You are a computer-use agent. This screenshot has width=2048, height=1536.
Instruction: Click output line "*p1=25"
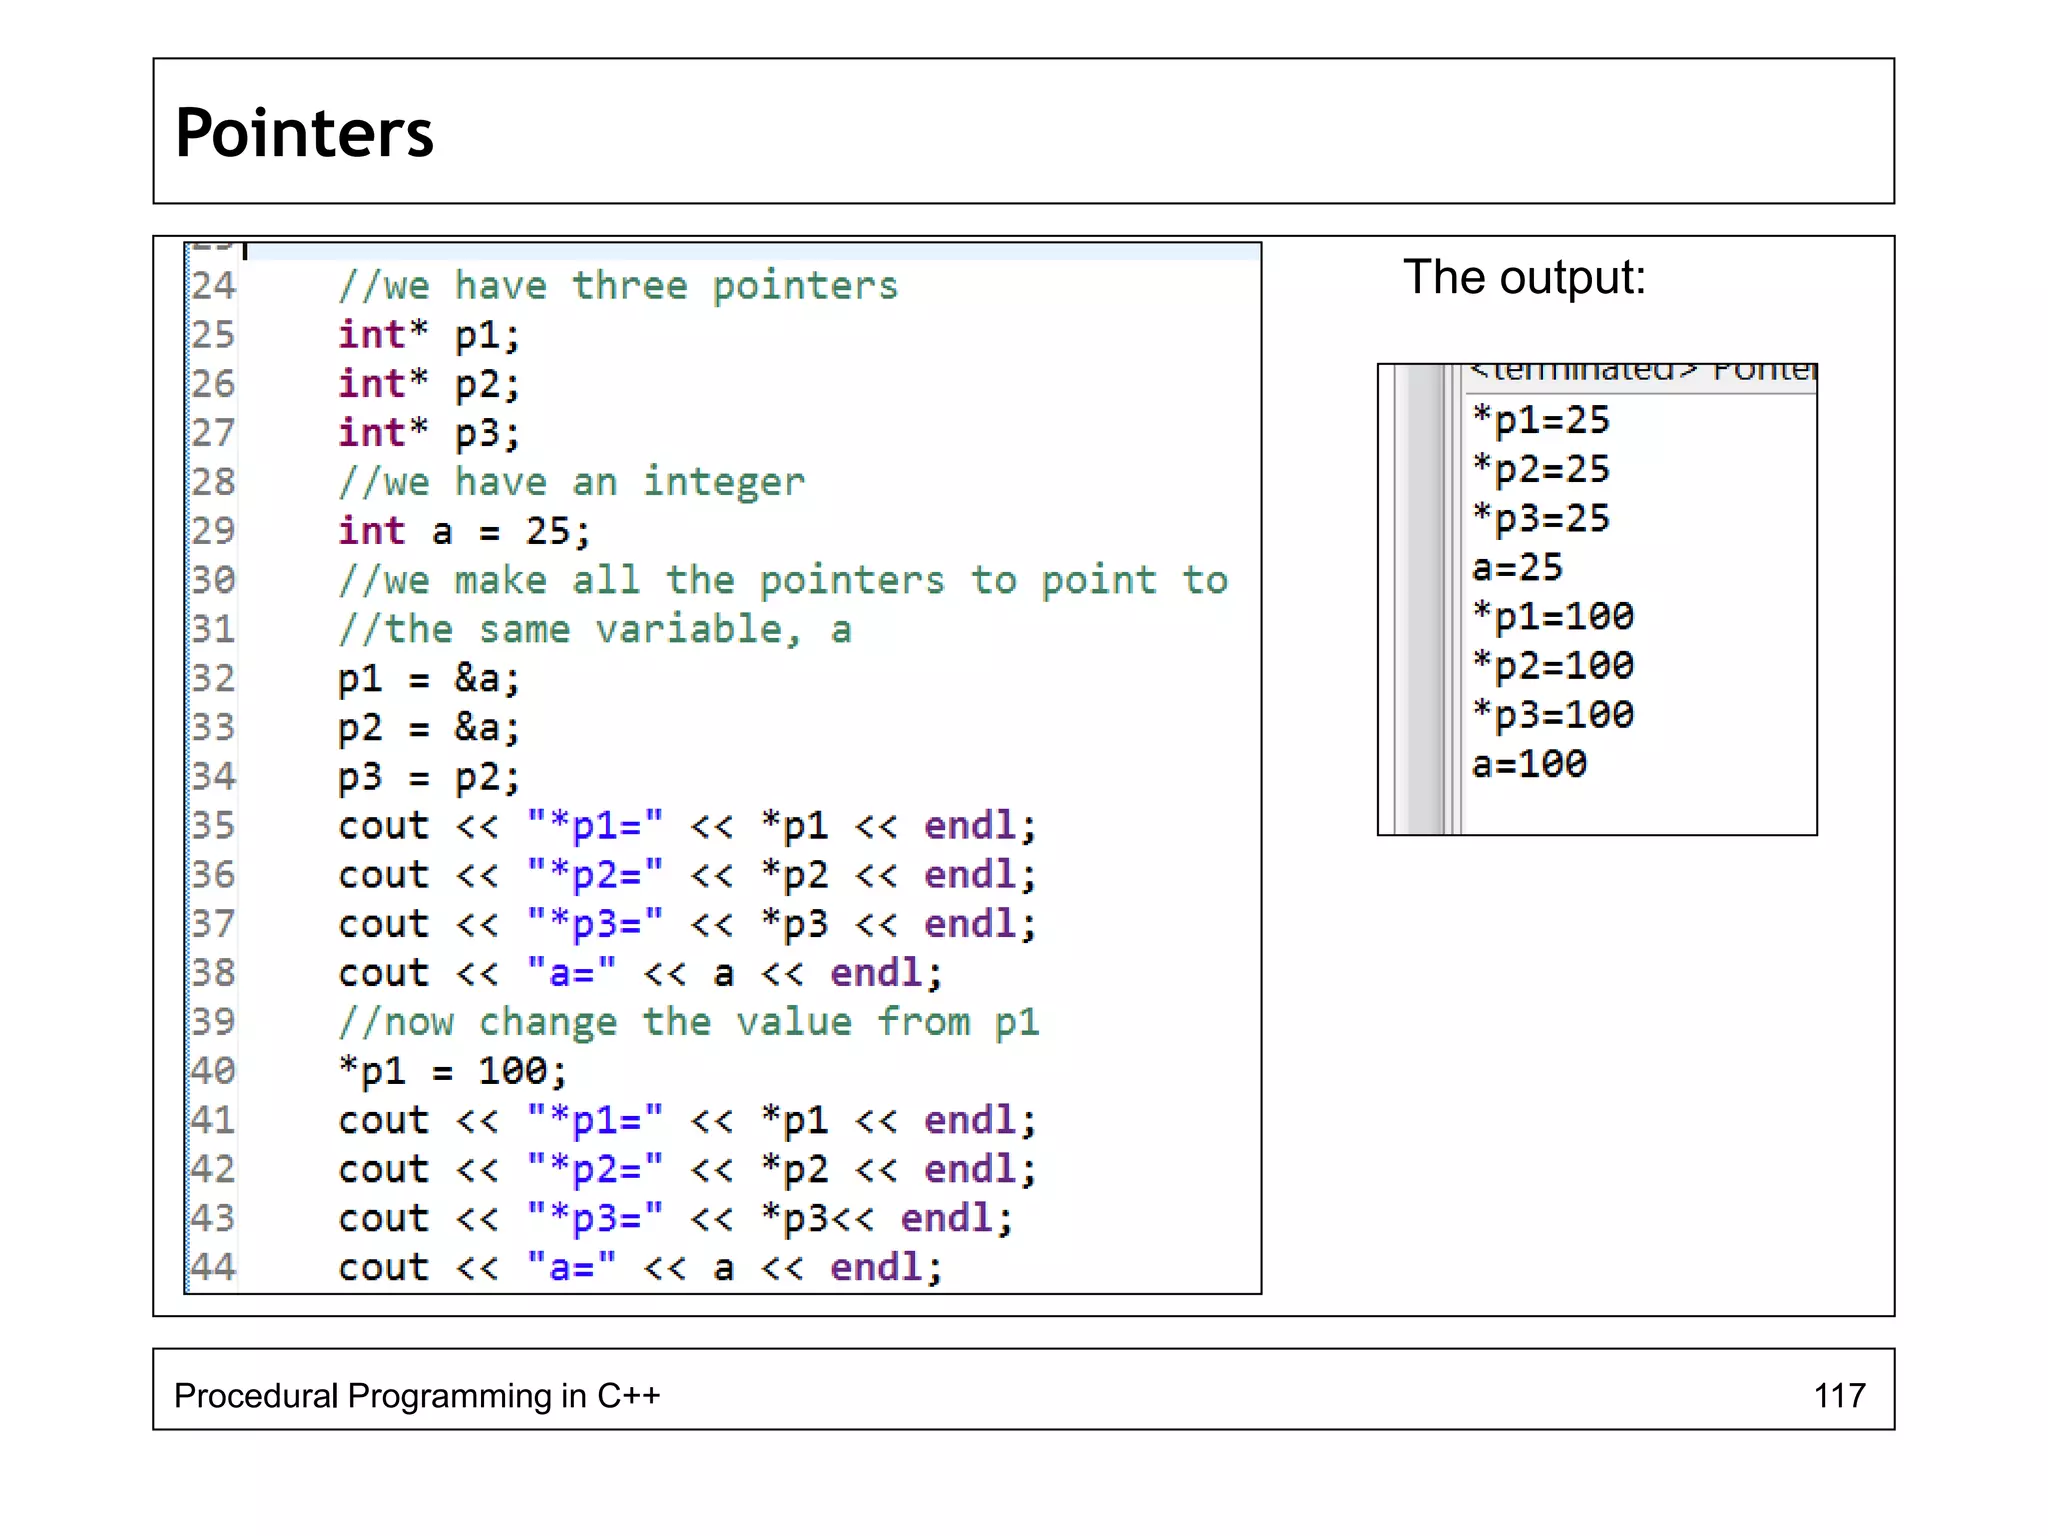coord(1541,420)
